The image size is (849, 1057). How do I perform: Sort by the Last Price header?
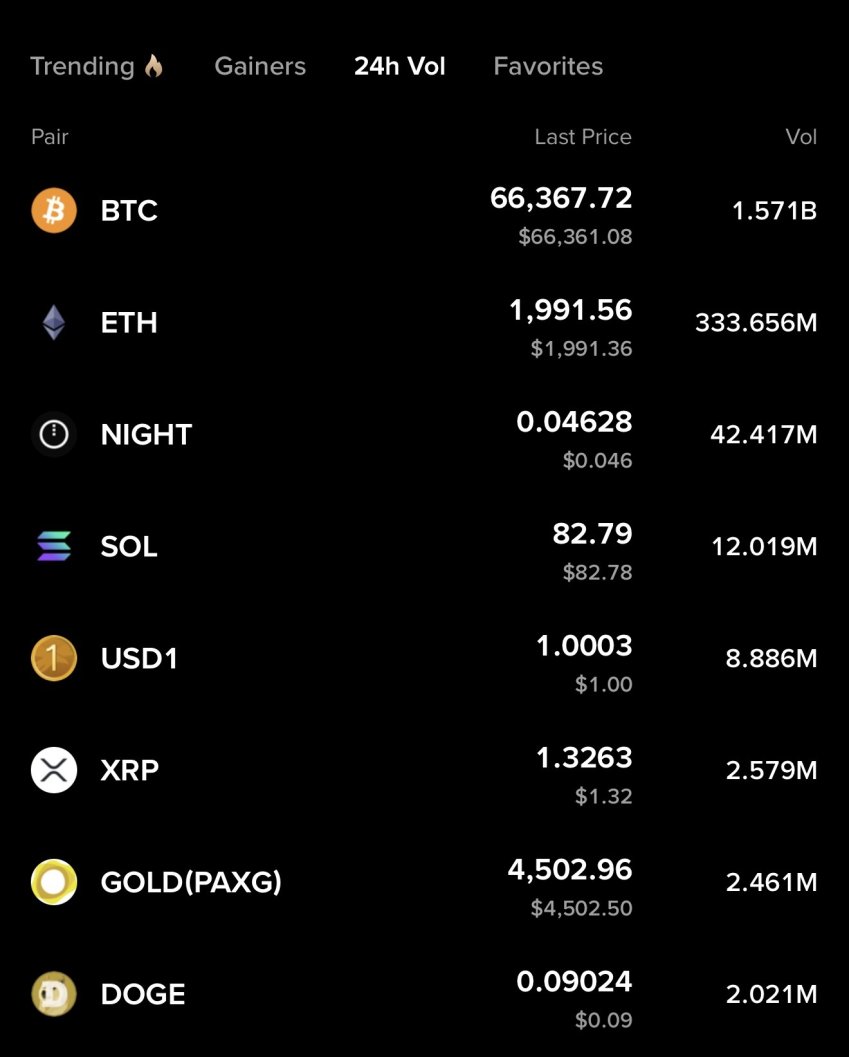click(x=583, y=137)
